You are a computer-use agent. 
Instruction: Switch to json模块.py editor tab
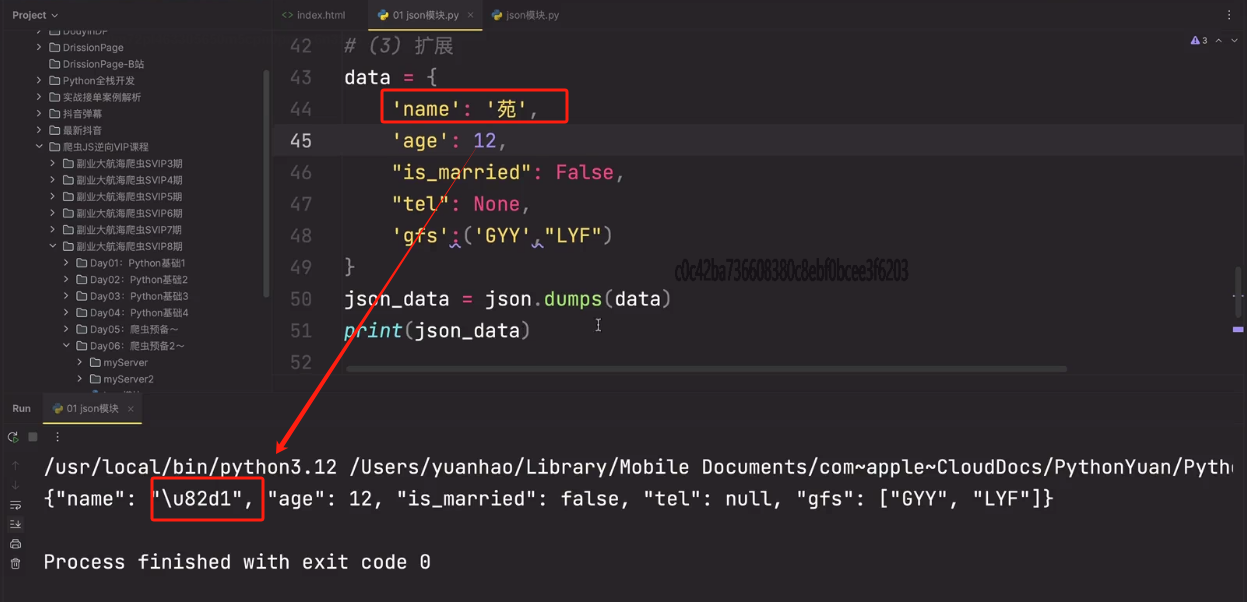tap(525, 15)
